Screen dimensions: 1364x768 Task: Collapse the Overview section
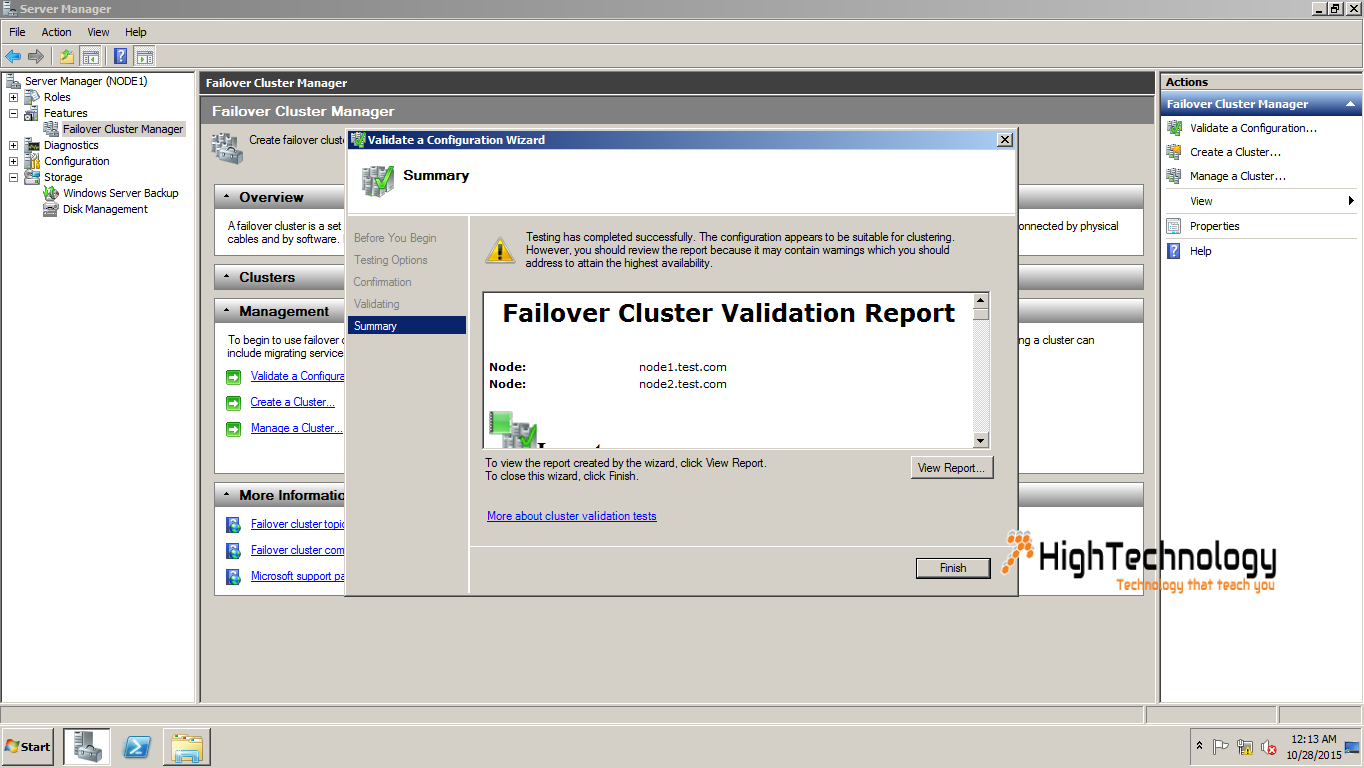pos(227,197)
